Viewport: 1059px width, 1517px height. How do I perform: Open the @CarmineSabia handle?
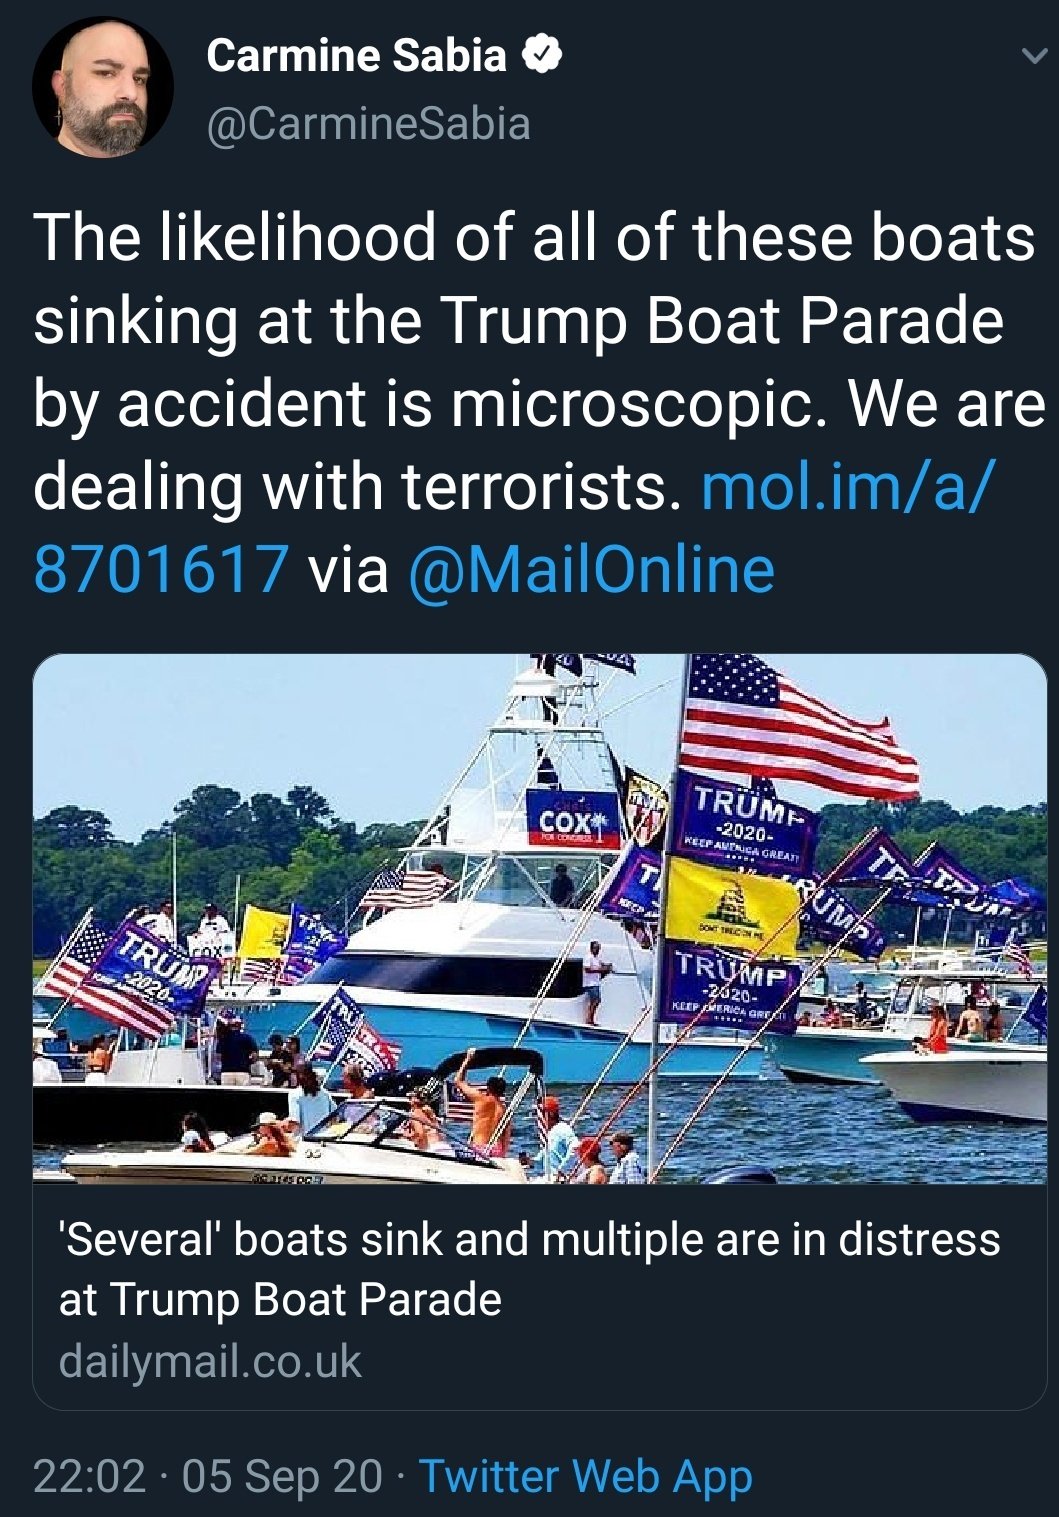[x=368, y=124]
